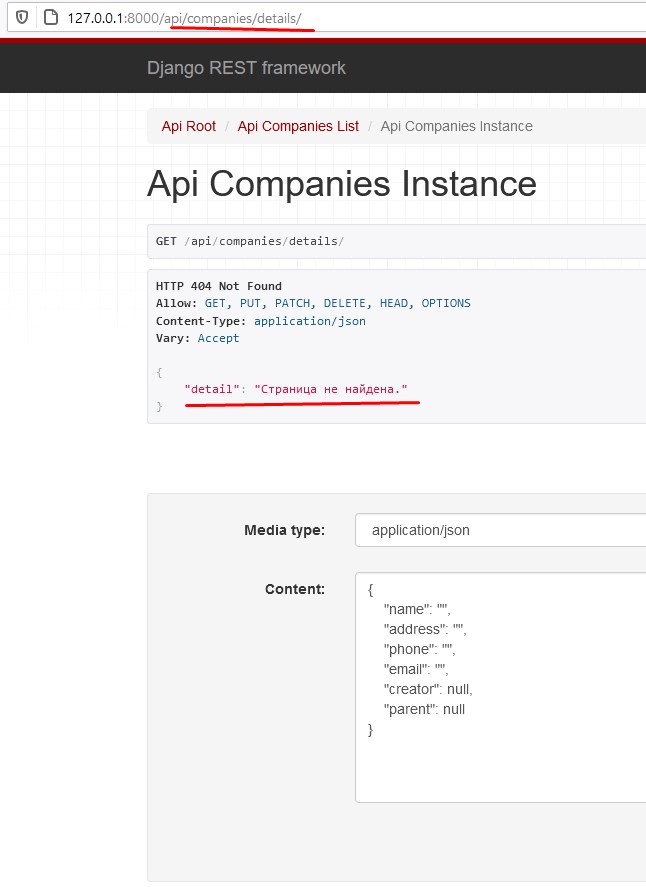Click the HTTP 404 Not Found status line

point(218,286)
